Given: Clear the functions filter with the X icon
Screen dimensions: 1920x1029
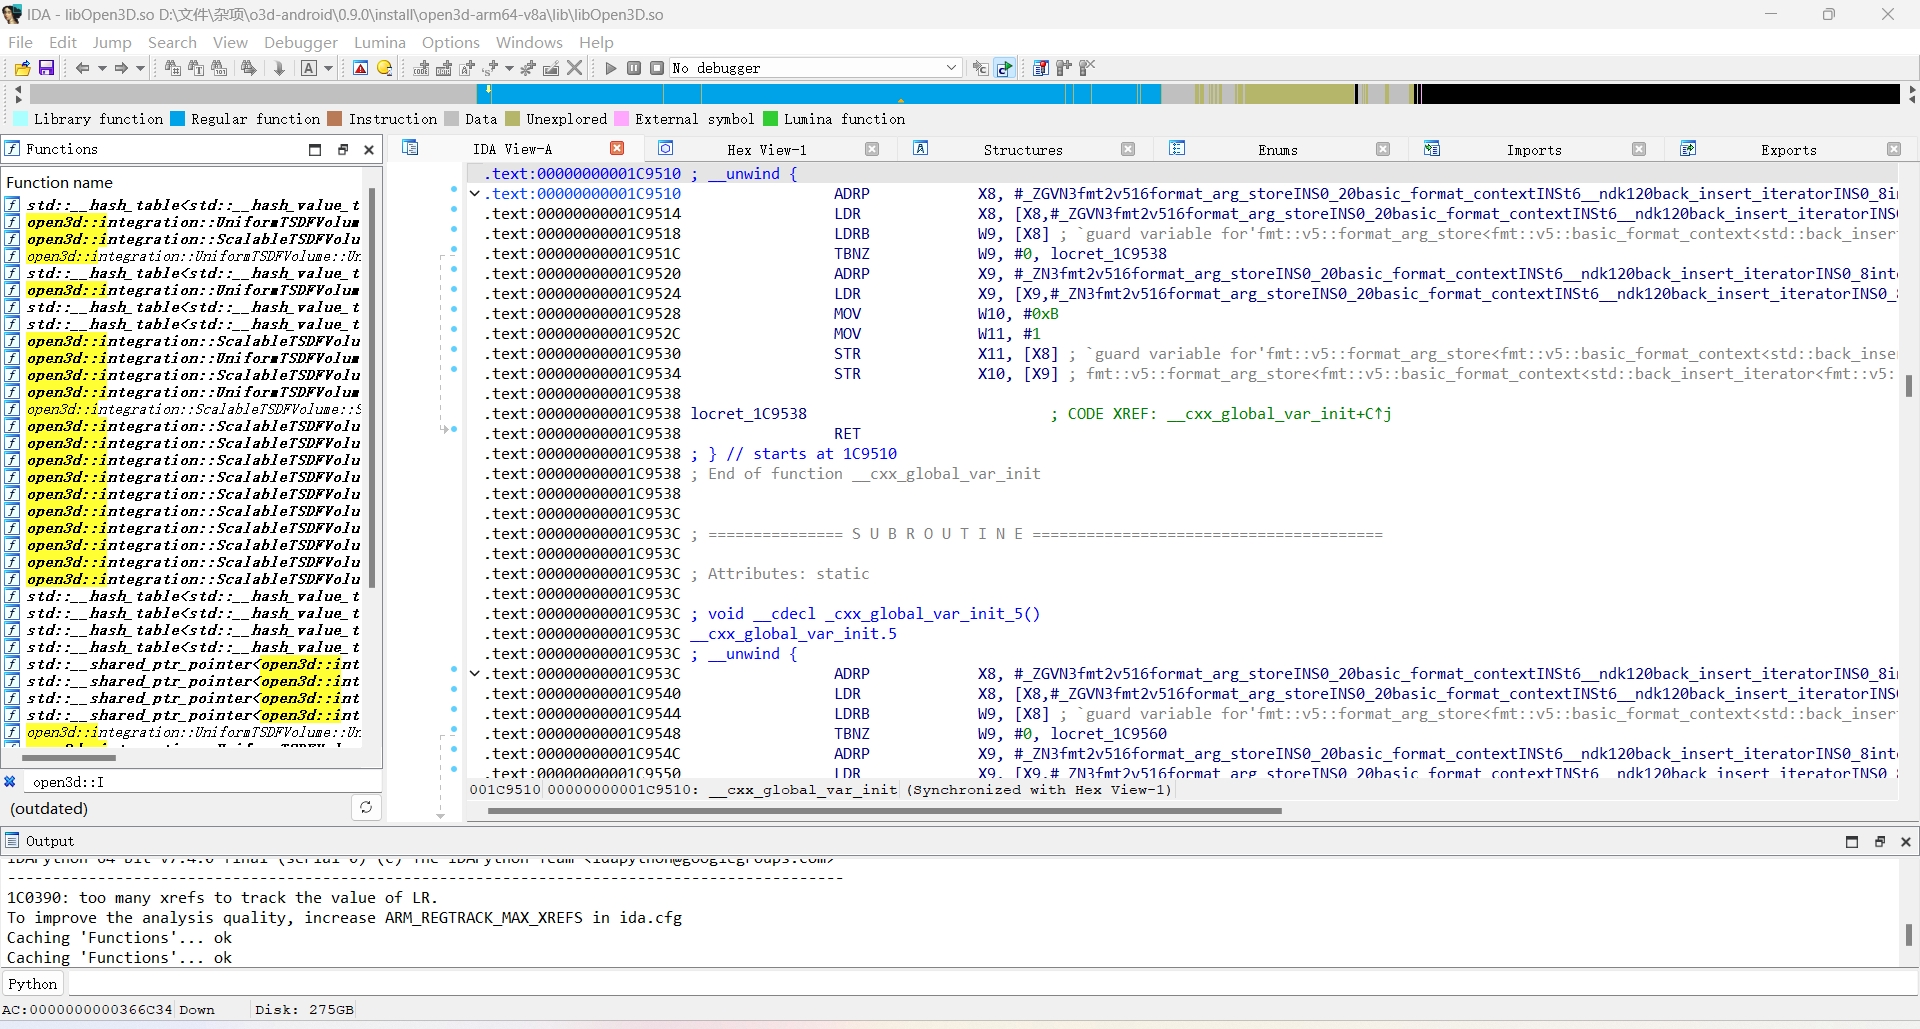Looking at the screenshot, I should coord(10,782).
